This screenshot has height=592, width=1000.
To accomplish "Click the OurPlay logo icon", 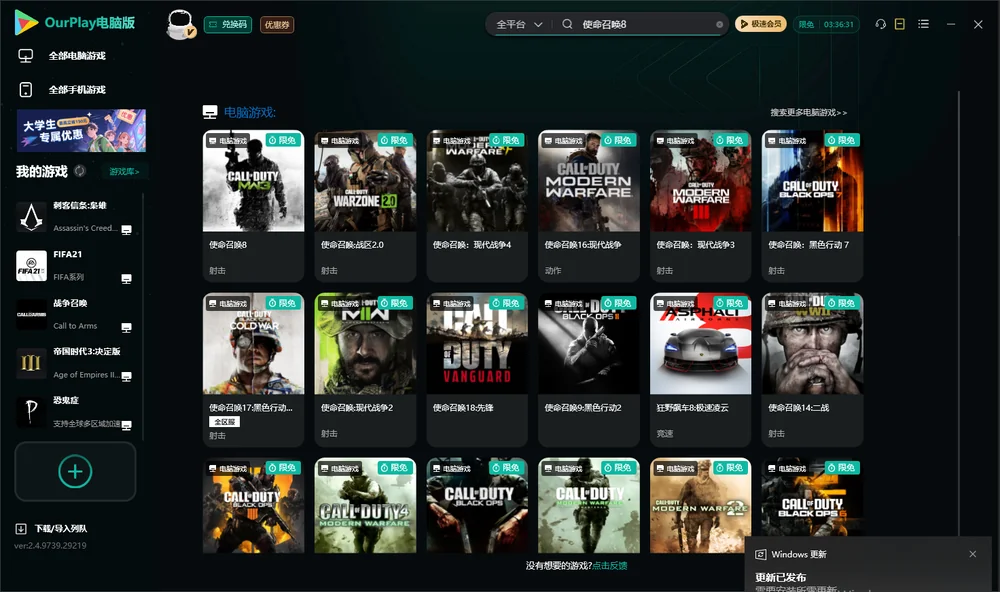I will [x=26, y=22].
